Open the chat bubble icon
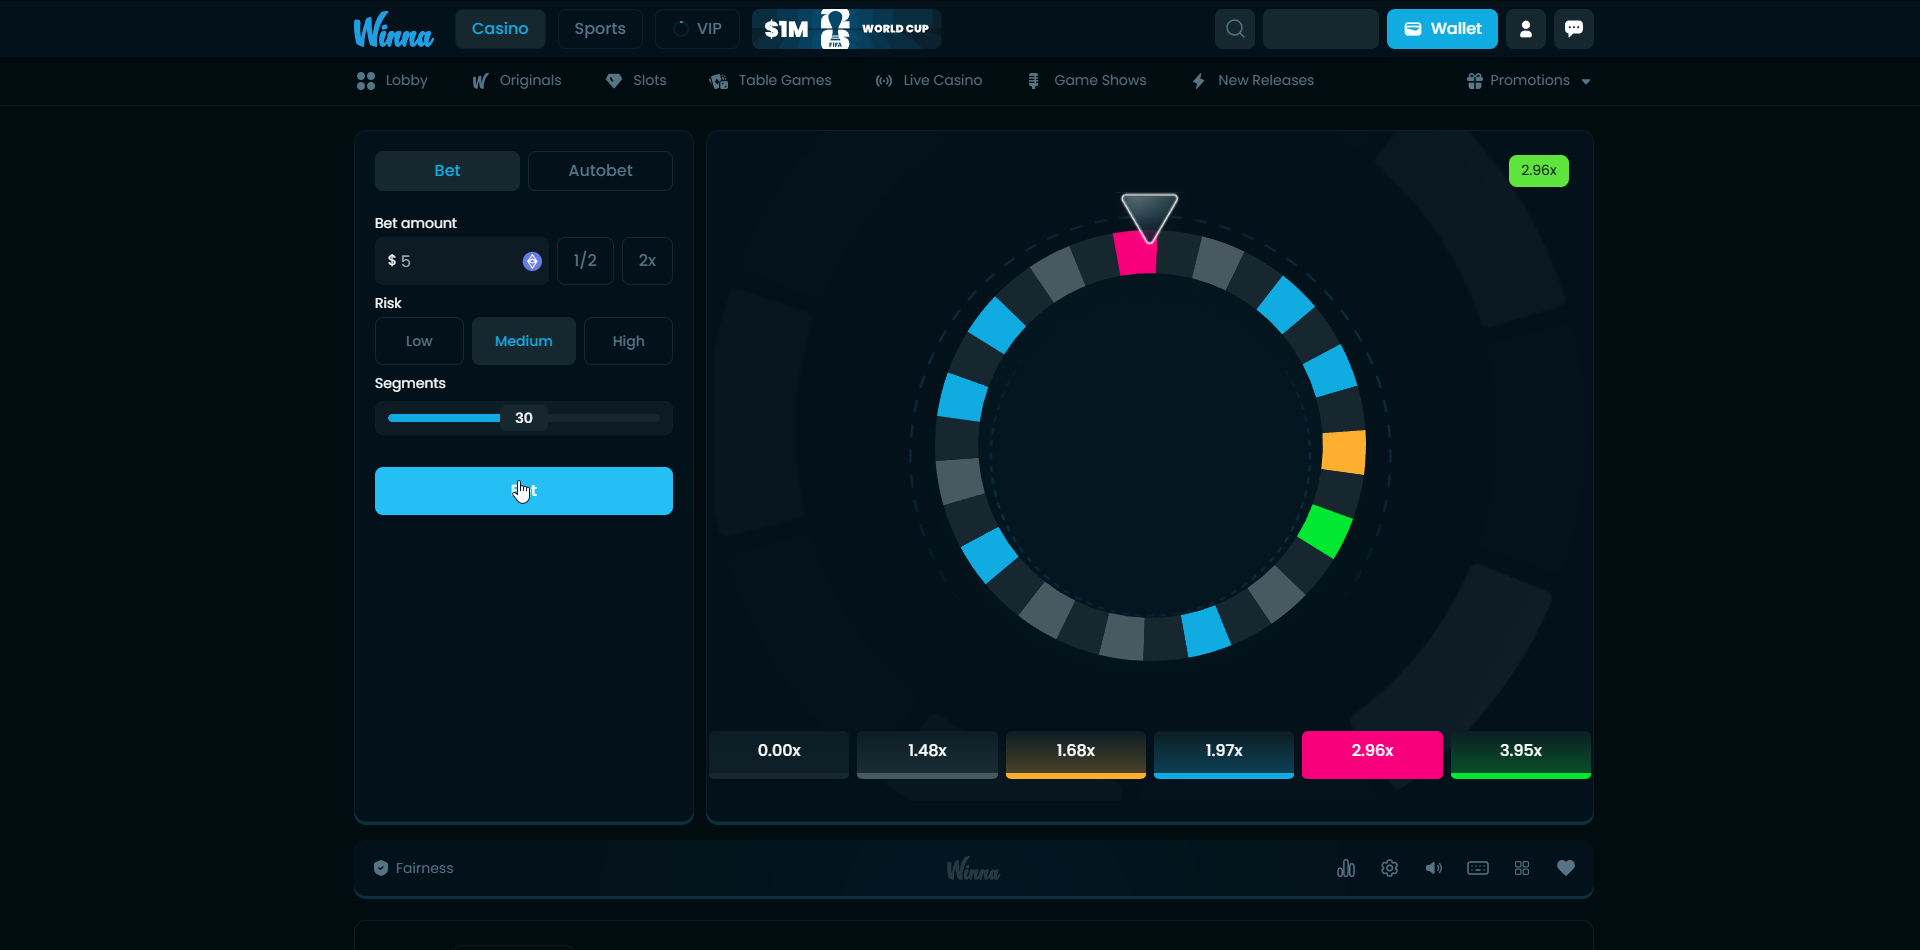Screen dimensions: 1920x950 [1574, 29]
